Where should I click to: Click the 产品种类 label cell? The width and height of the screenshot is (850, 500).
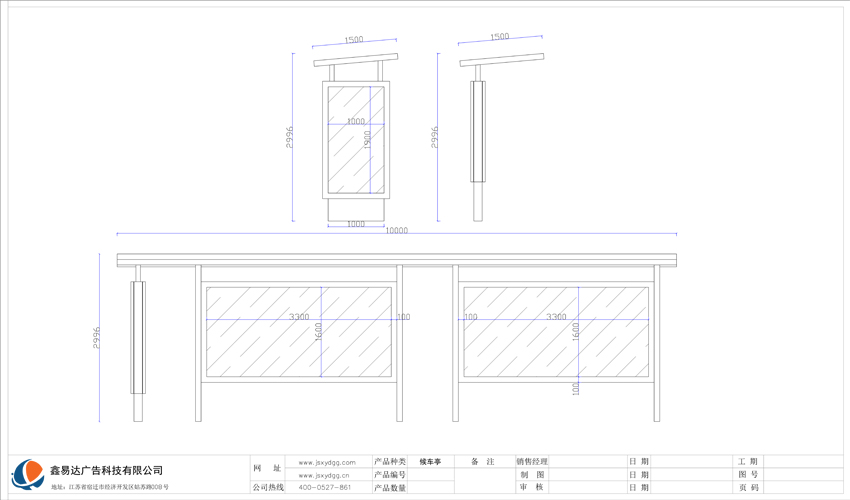(390, 461)
